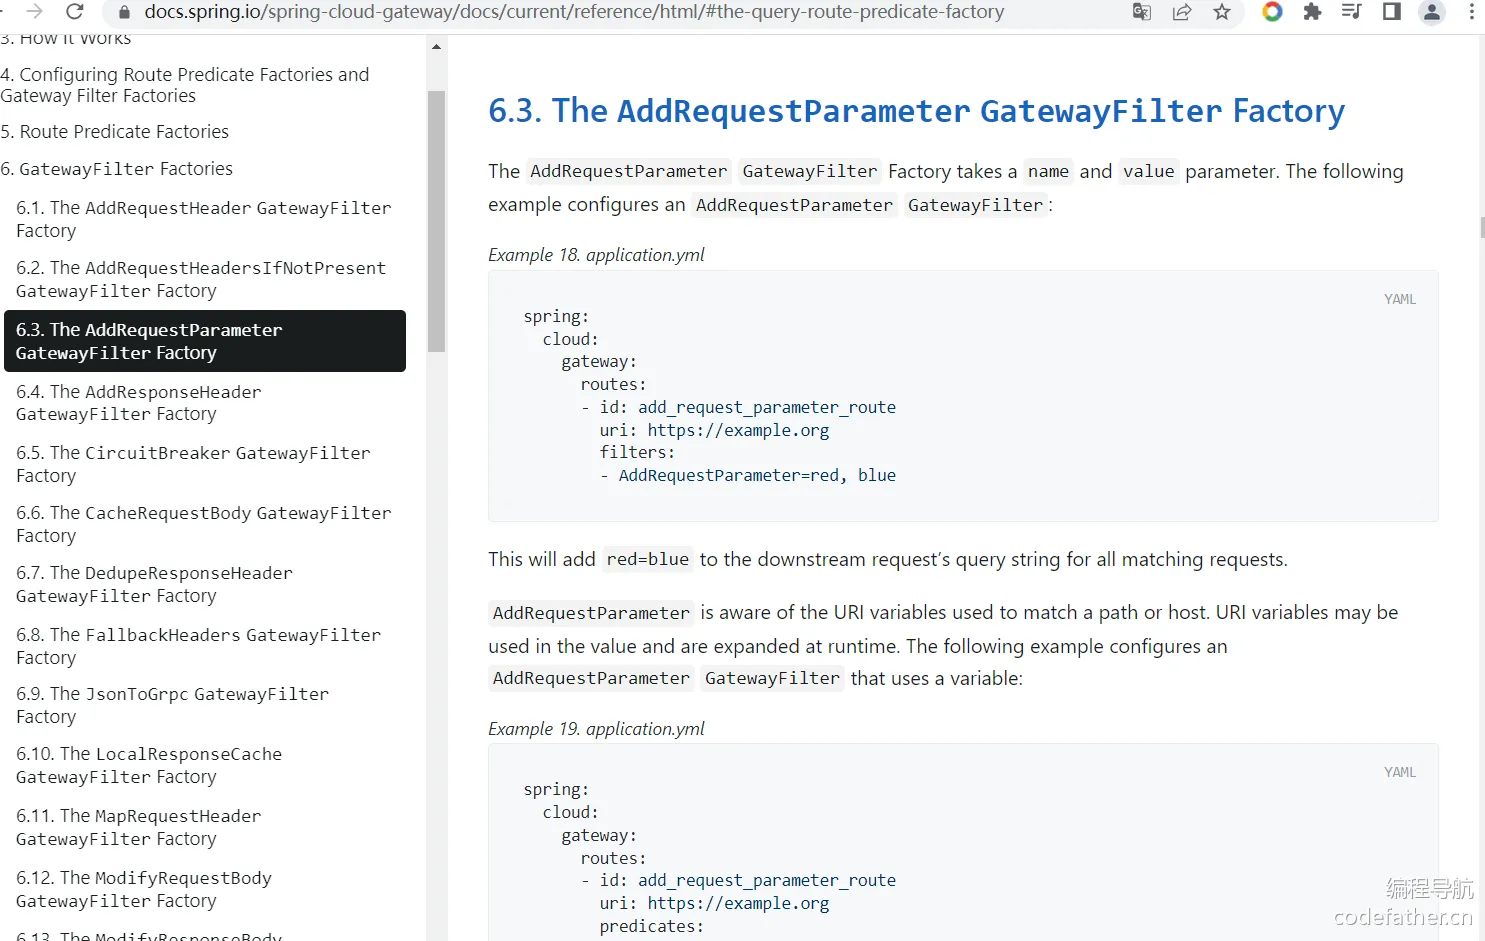
Task: Open 6.11 MapRequestHeader GatewayFilter Factory
Action: 138,827
